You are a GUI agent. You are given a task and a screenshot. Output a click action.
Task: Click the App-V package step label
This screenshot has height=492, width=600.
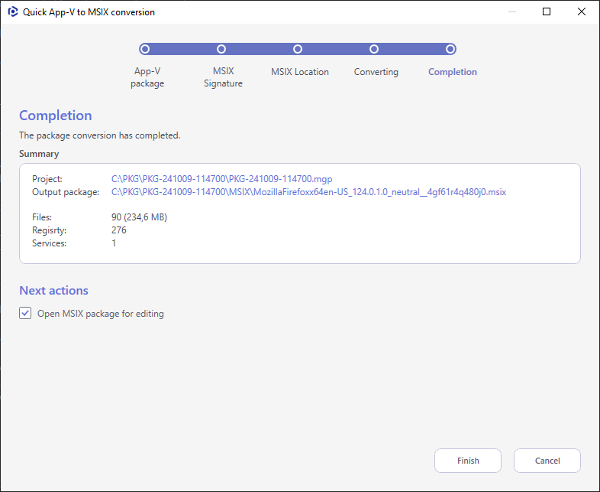point(147,77)
